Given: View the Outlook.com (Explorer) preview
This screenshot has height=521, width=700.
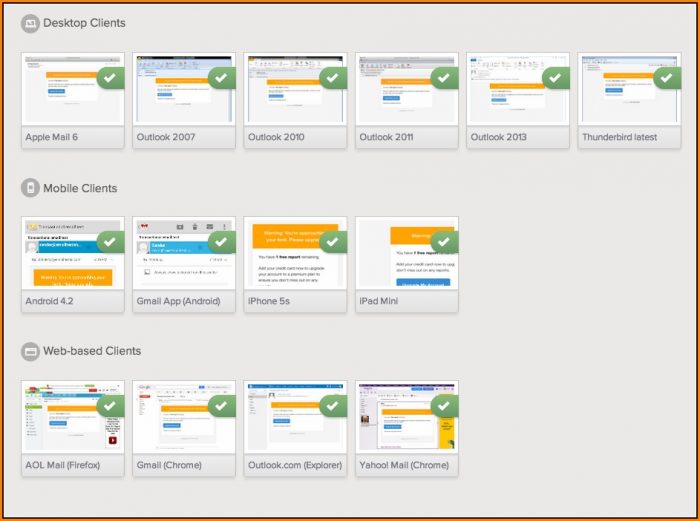Looking at the screenshot, I should (294, 418).
